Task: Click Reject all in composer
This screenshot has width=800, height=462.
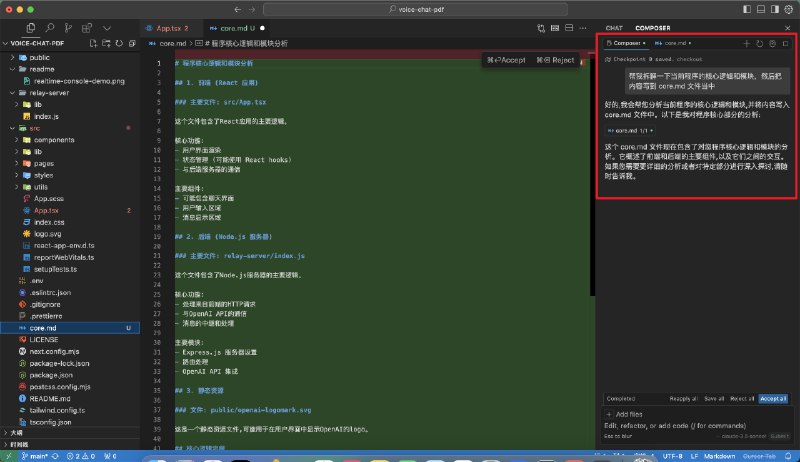Action: 742,399
